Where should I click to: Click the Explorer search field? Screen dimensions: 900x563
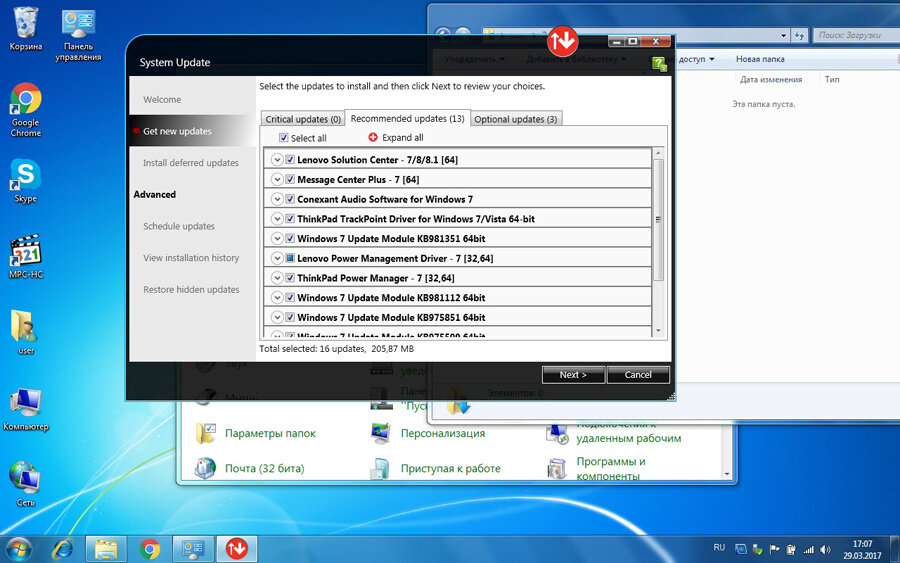[855, 35]
